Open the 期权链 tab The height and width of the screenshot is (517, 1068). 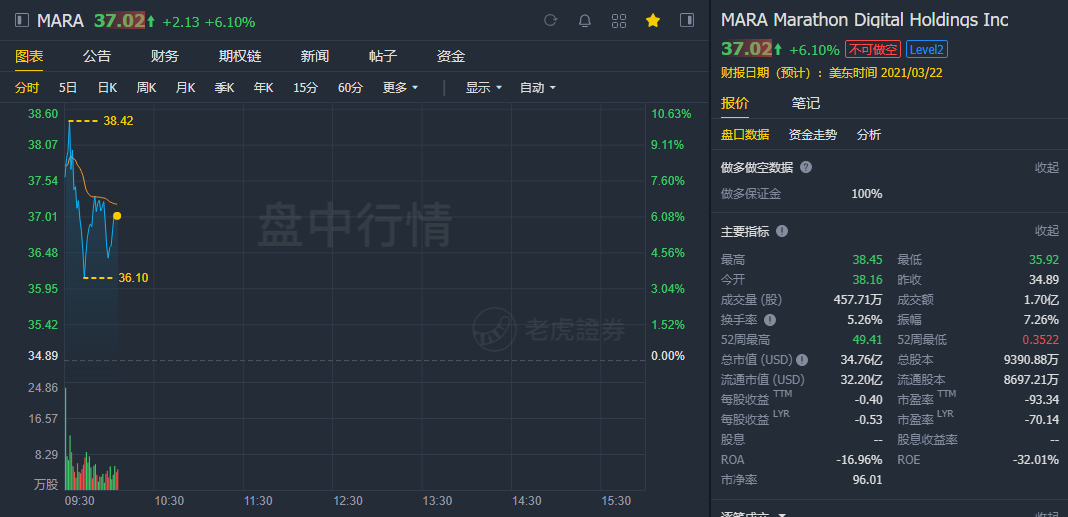[240, 56]
